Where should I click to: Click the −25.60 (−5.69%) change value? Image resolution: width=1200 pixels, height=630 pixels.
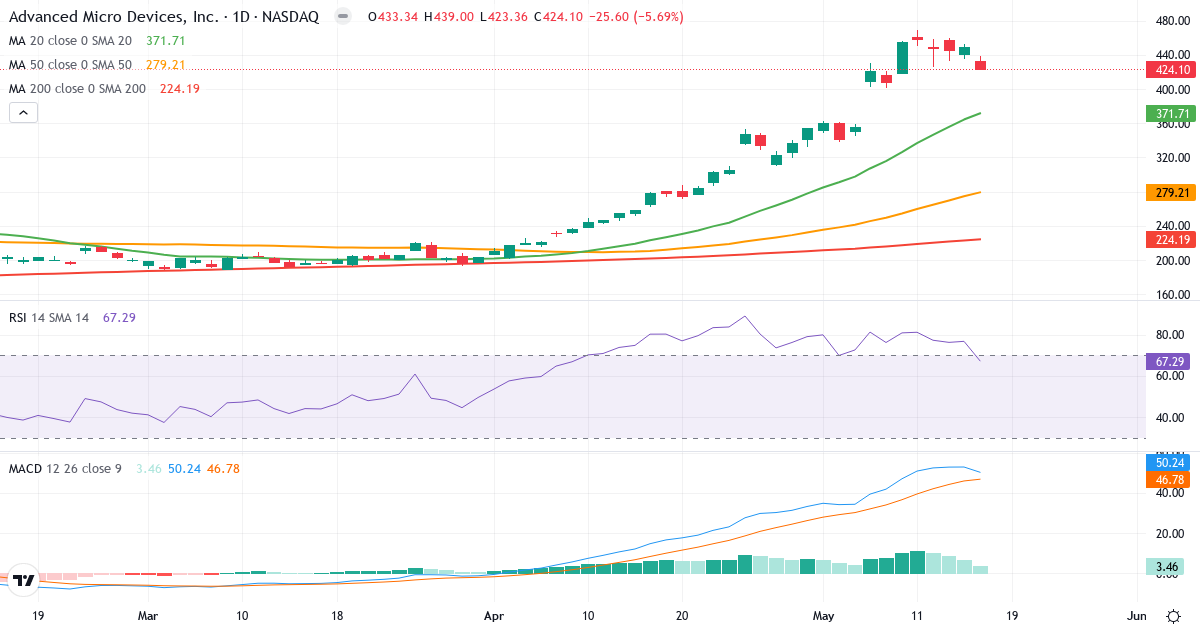[x=634, y=17]
